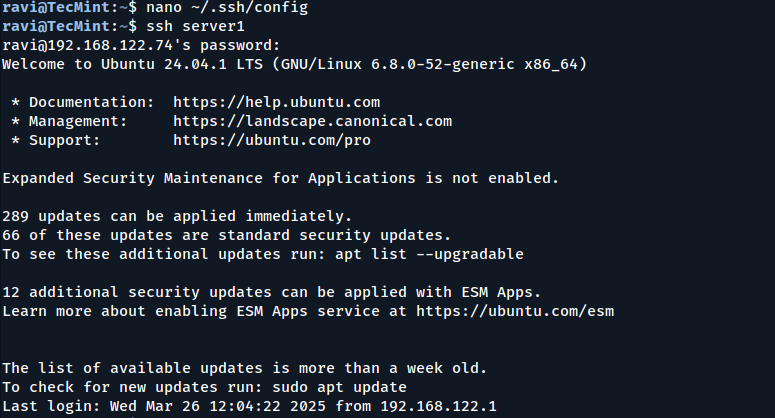Click the 'x86_64' architecture text
The height and width of the screenshot is (418, 775).
point(551,64)
